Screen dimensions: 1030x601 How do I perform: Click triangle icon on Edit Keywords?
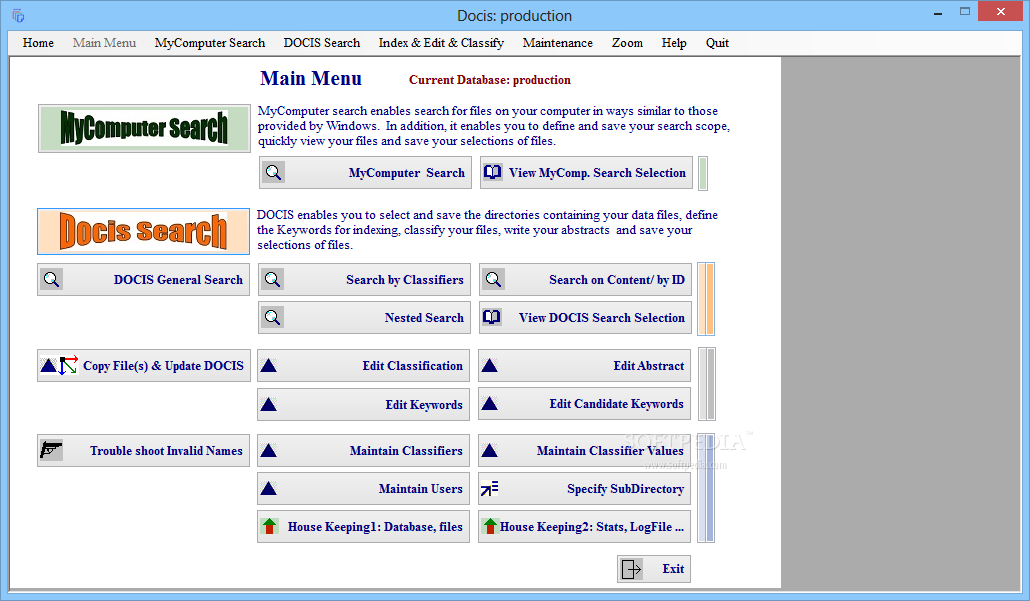[268, 404]
